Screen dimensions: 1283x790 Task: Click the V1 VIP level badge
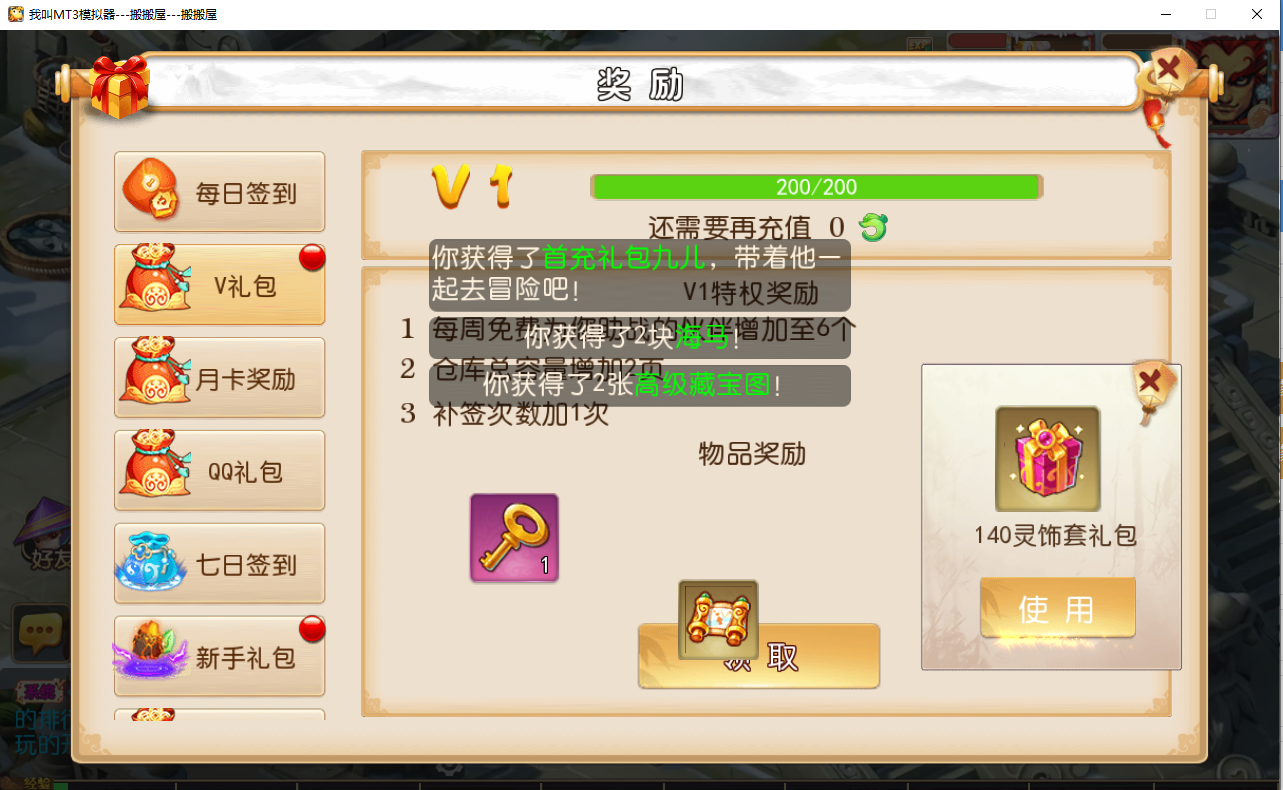(473, 187)
